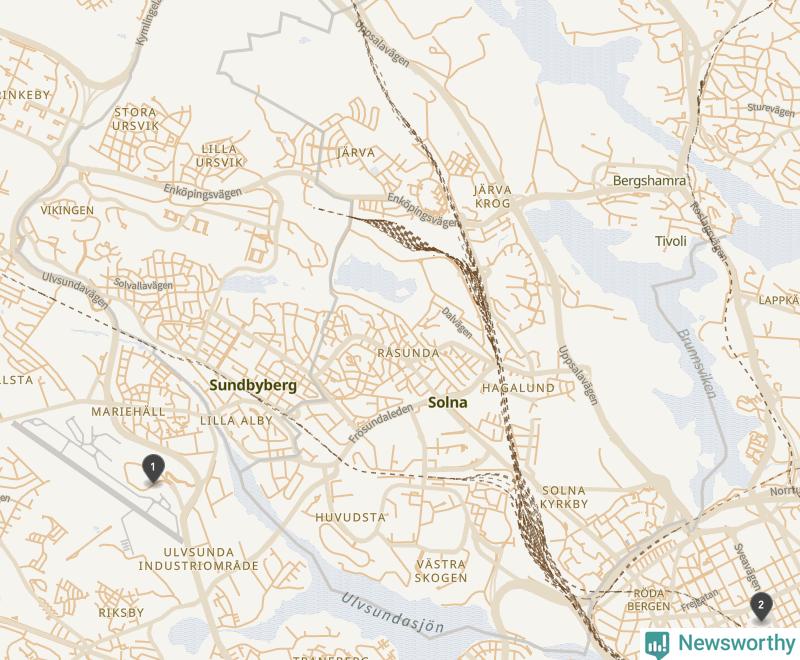Click the Järva Krog label

[x=492, y=197]
